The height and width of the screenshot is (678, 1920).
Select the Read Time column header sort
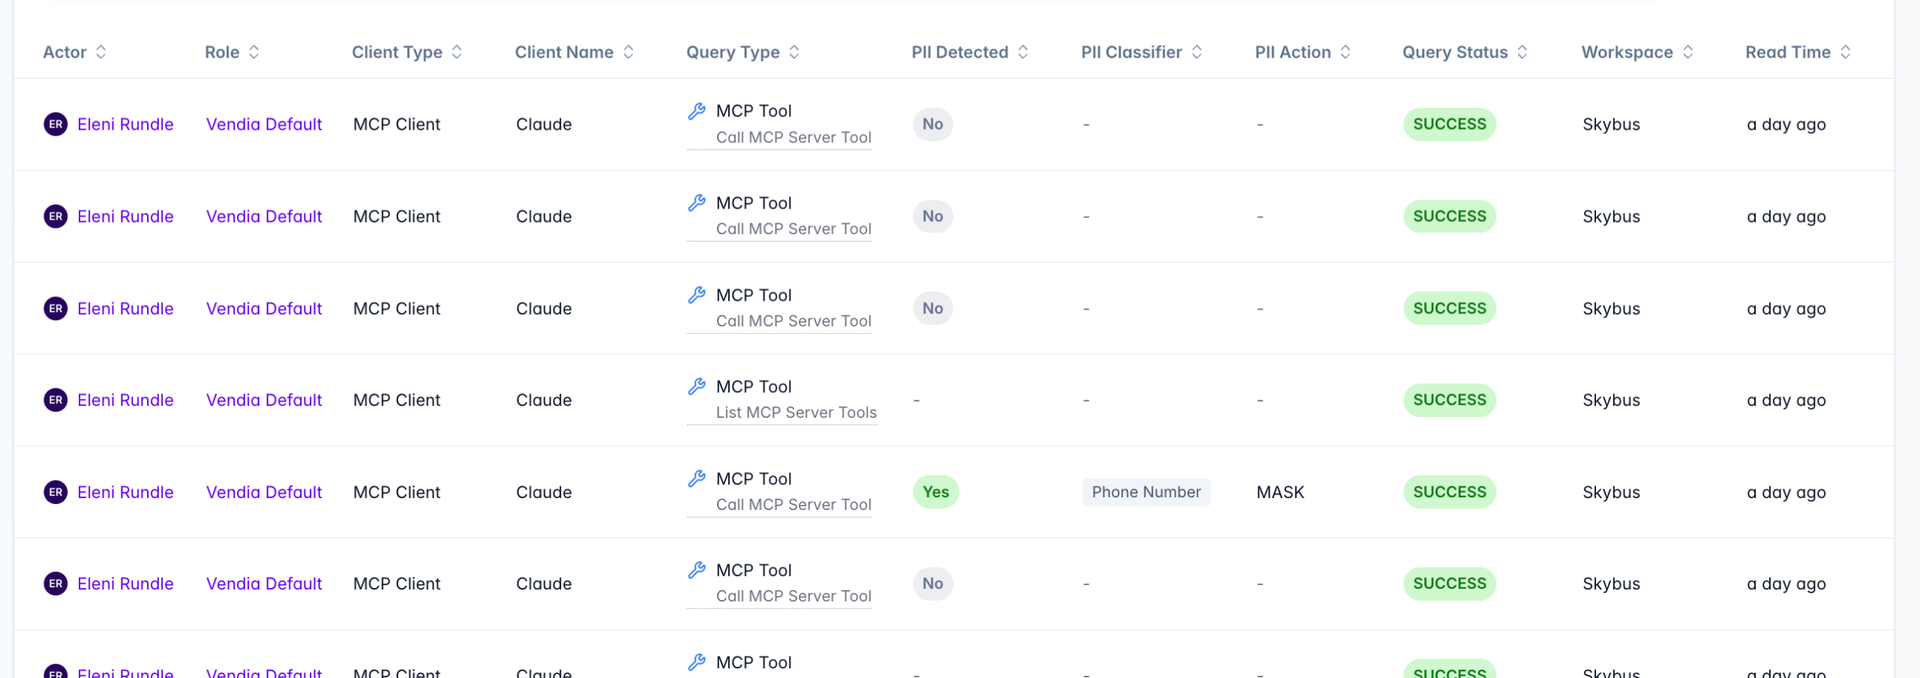[1846, 52]
